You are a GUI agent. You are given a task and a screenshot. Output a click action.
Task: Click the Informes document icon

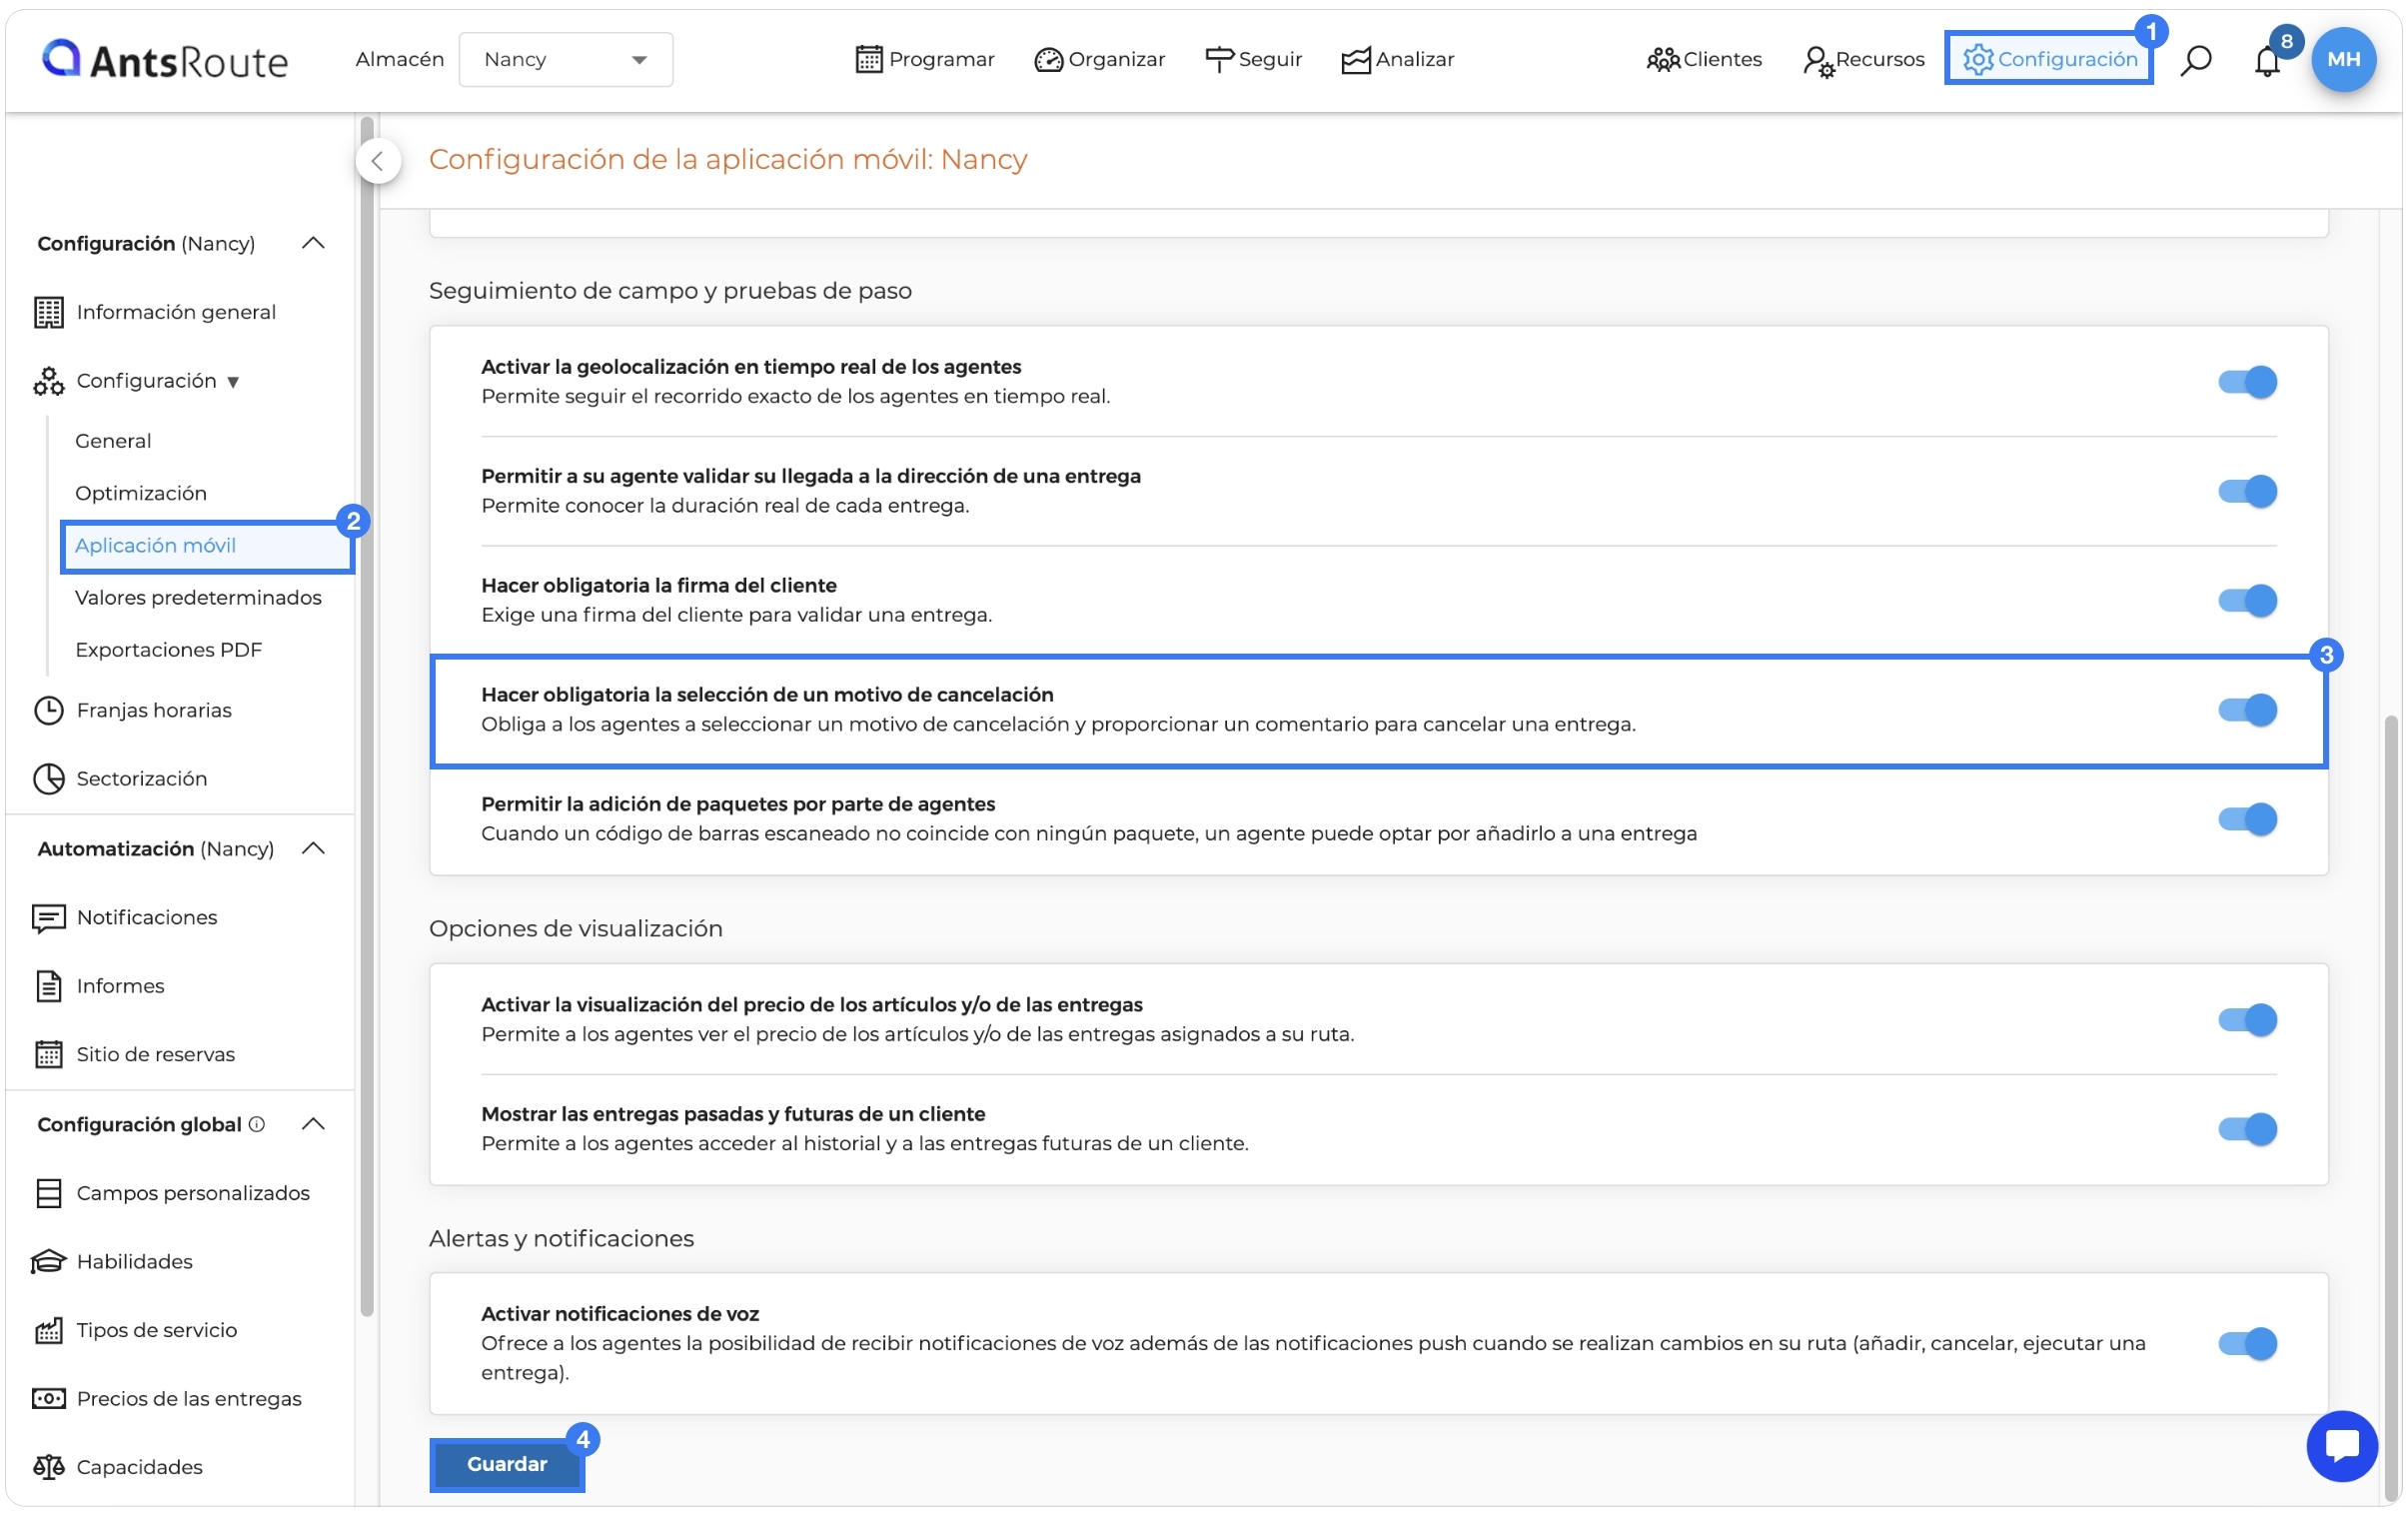pyautogui.click(x=48, y=986)
